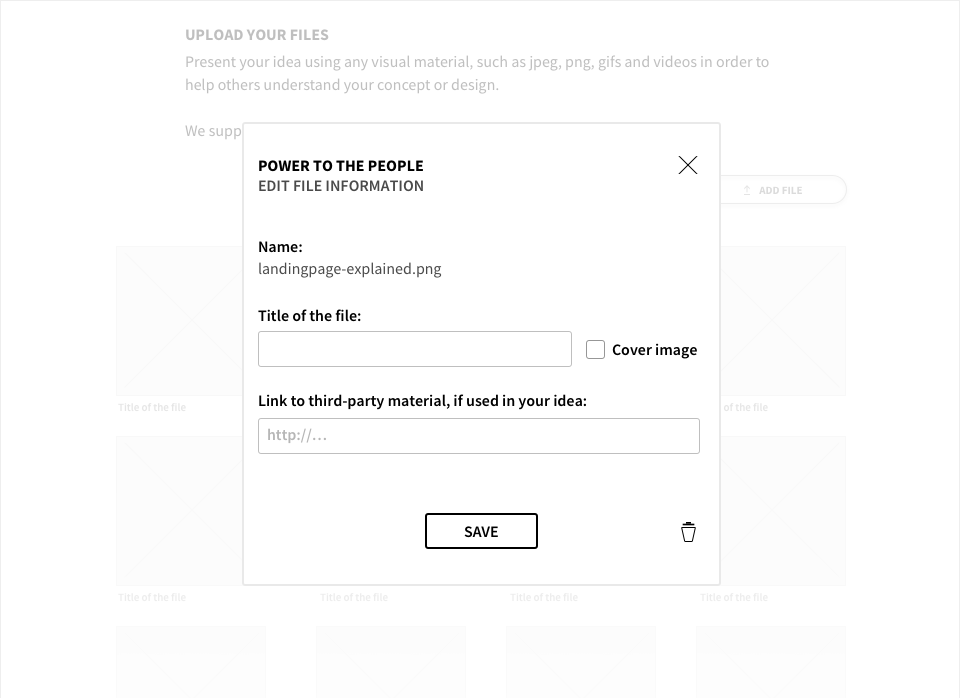Screen dimensions: 960x698
Task: Open second partially visible thumbnail in bottom row
Action: click(x=391, y=662)
